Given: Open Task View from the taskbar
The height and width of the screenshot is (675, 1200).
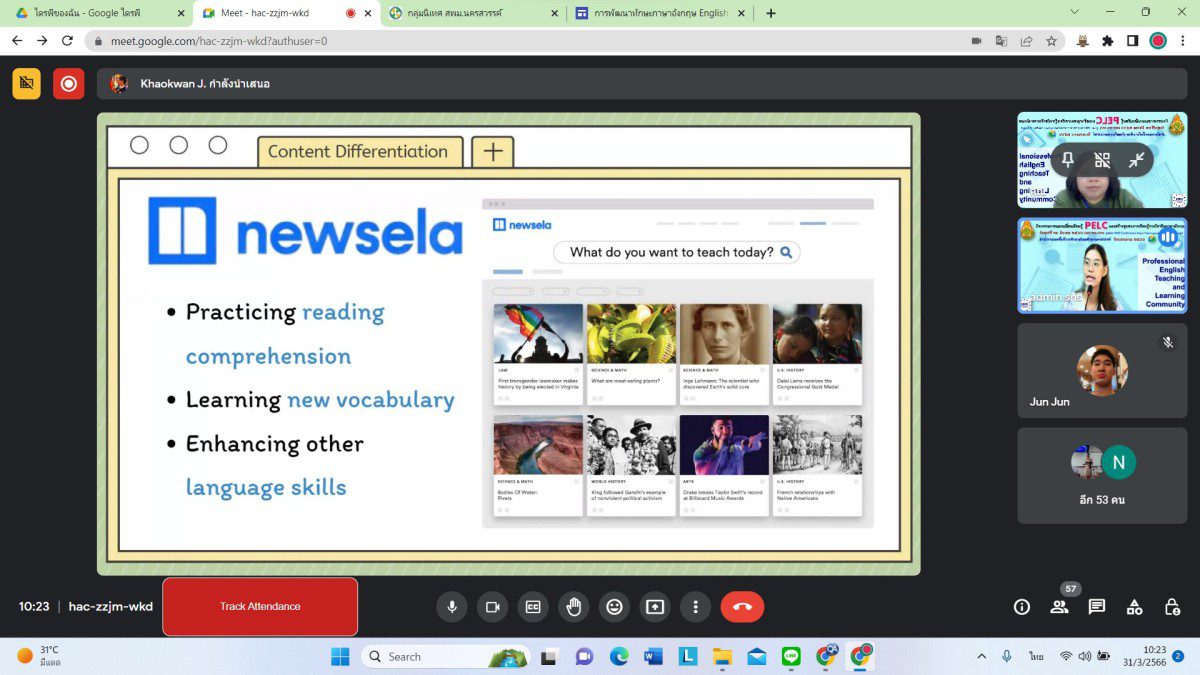Looking at the screenshot, I should tap(548, 656).
